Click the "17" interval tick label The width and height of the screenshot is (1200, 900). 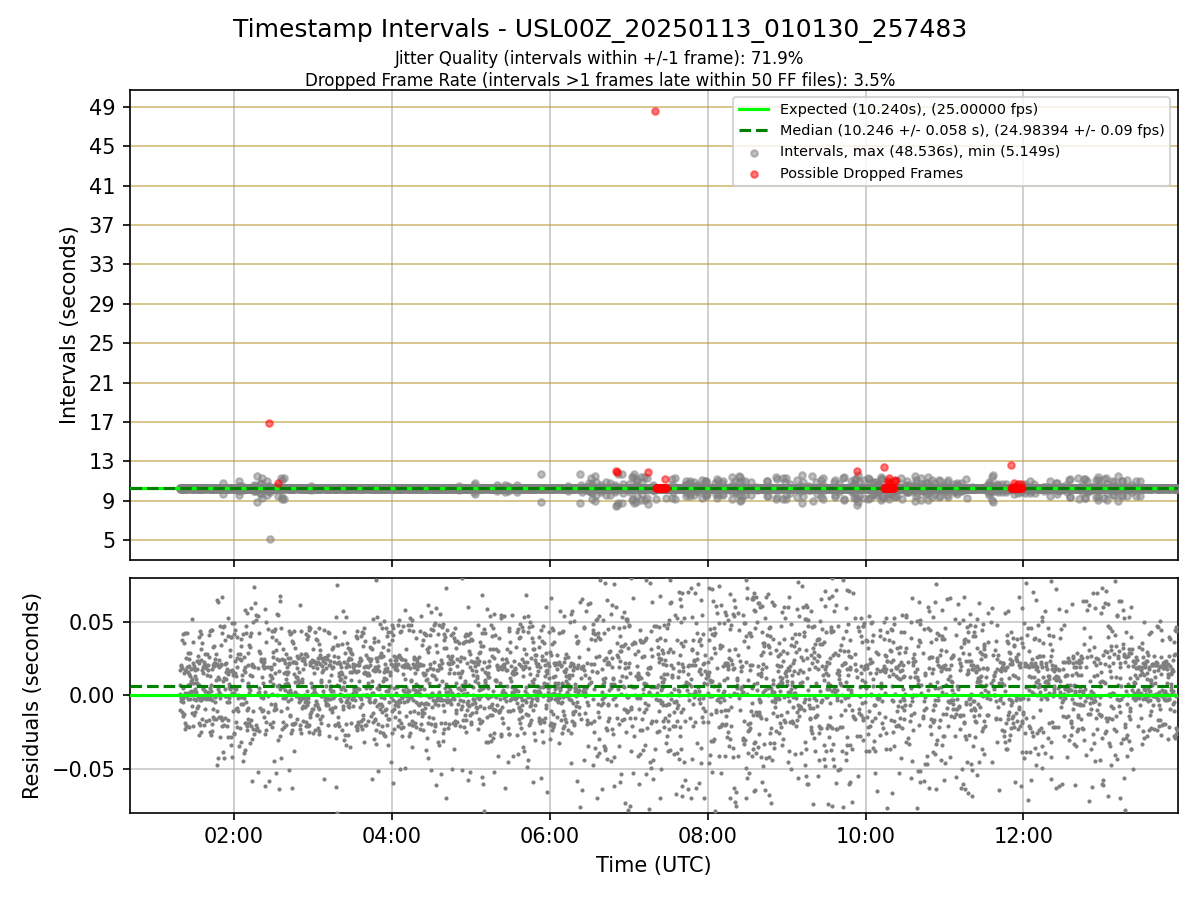[104, 422]
